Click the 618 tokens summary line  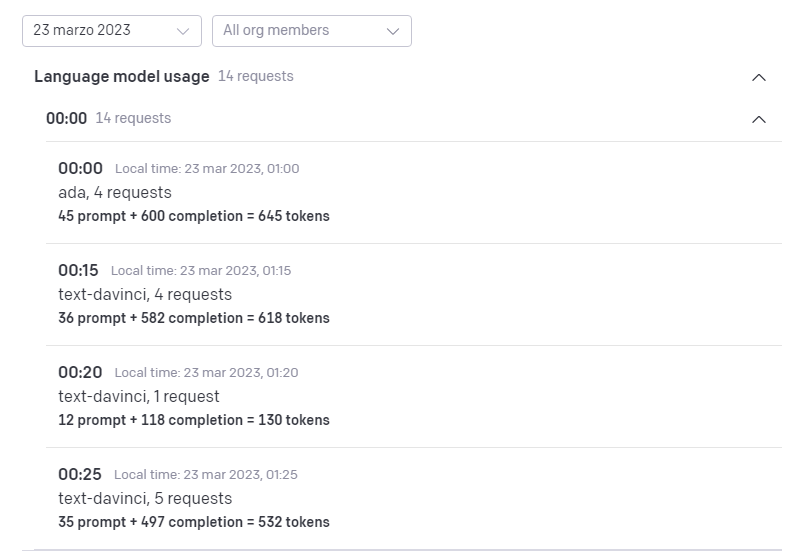[194, 318]
